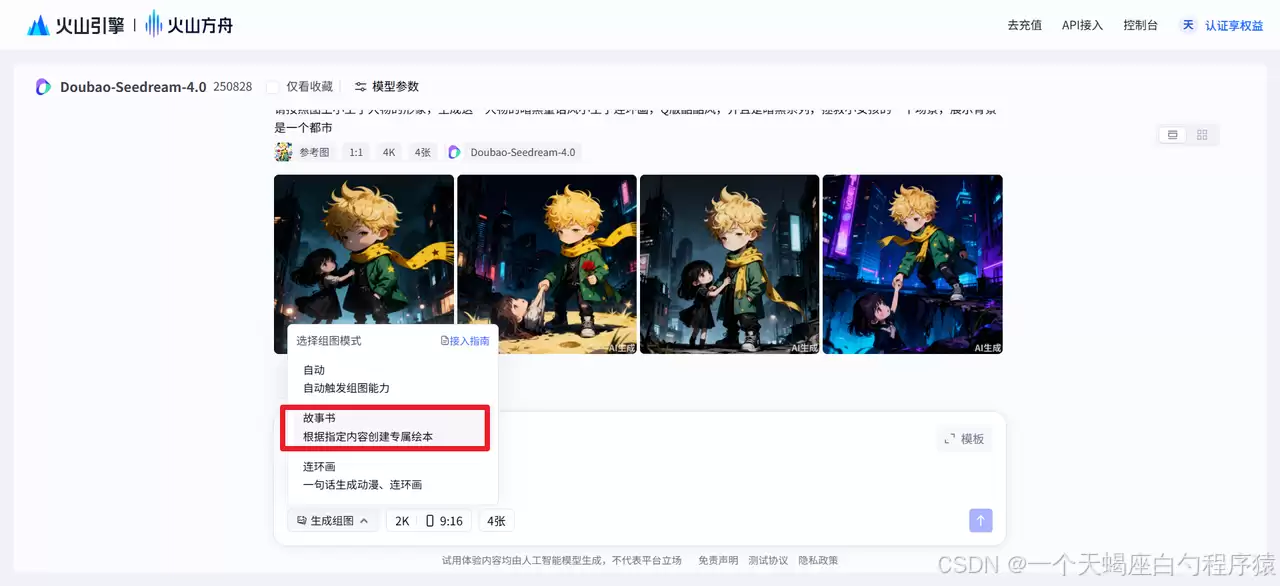Viewport: 1280px width, 586px height.
Task: Open the second generated image
Action: point(547,264)
